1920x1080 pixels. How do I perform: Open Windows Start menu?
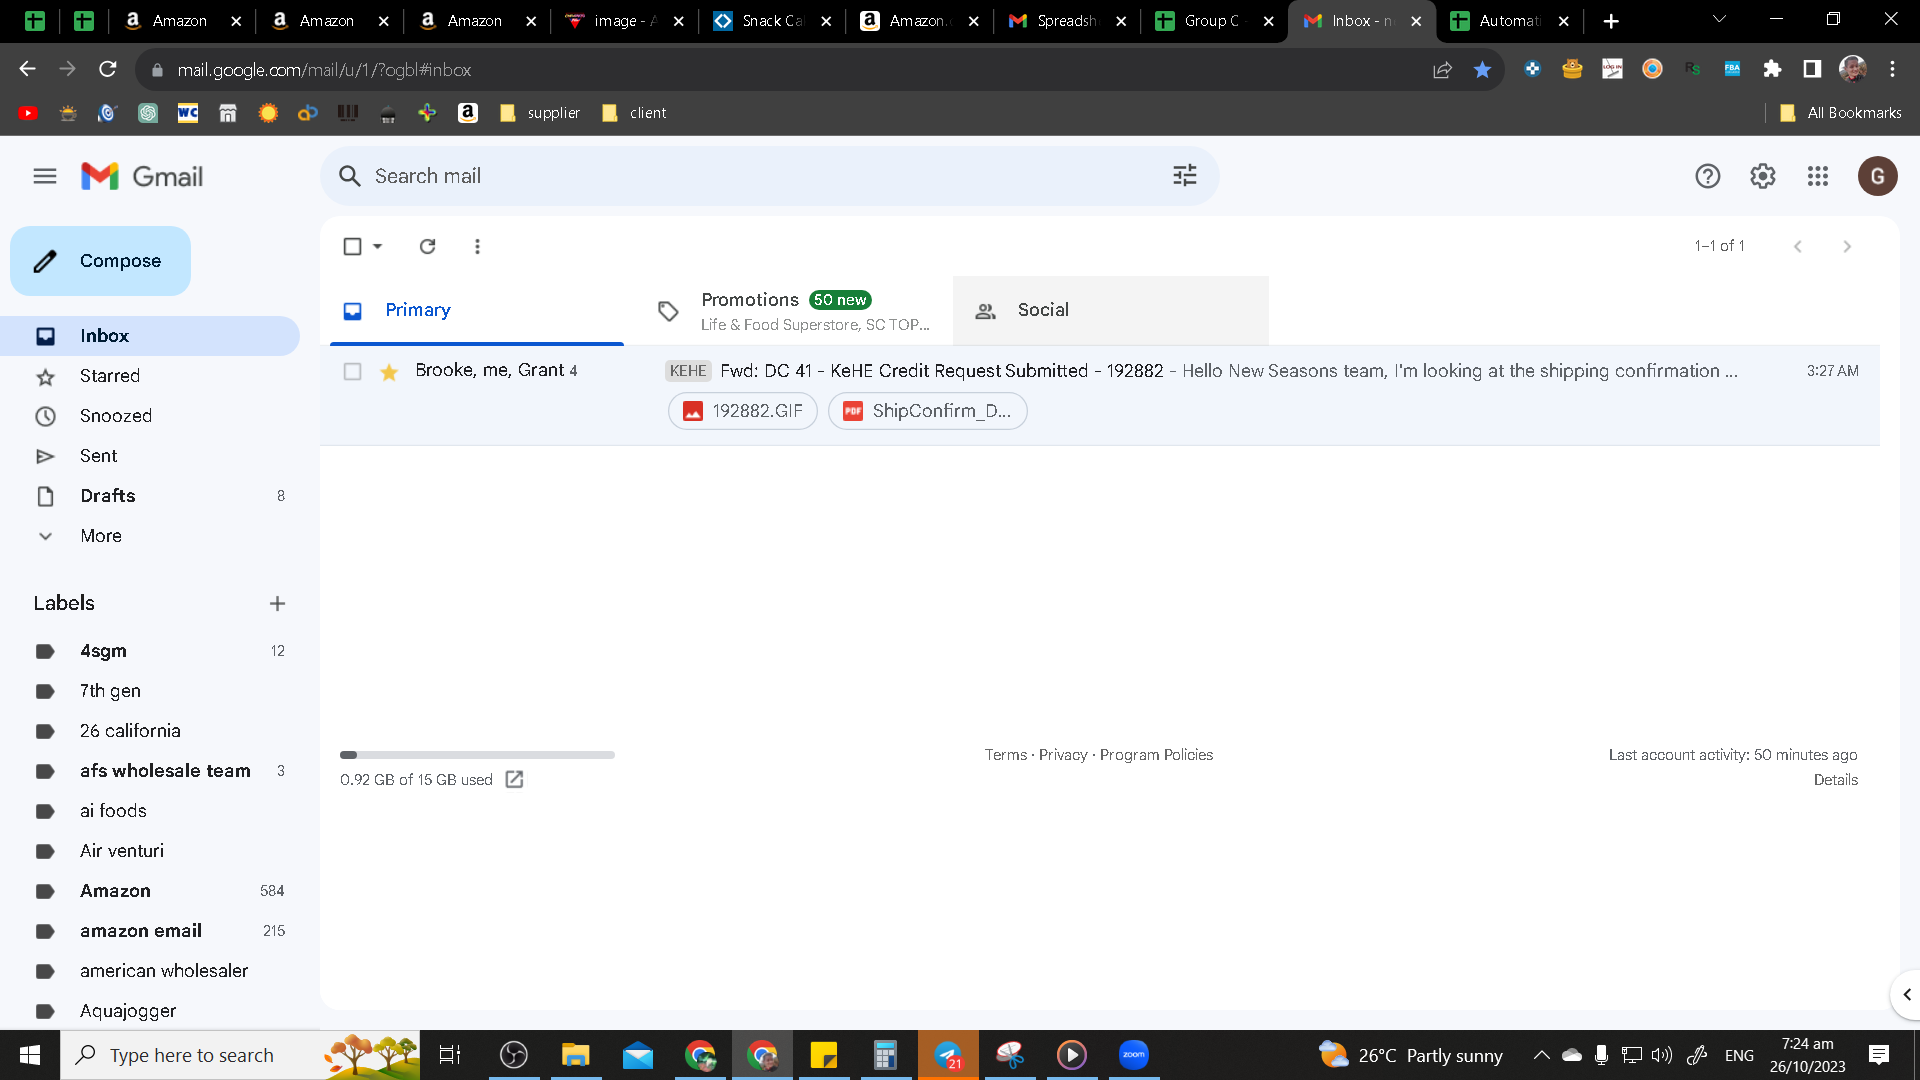point(30,1055)
